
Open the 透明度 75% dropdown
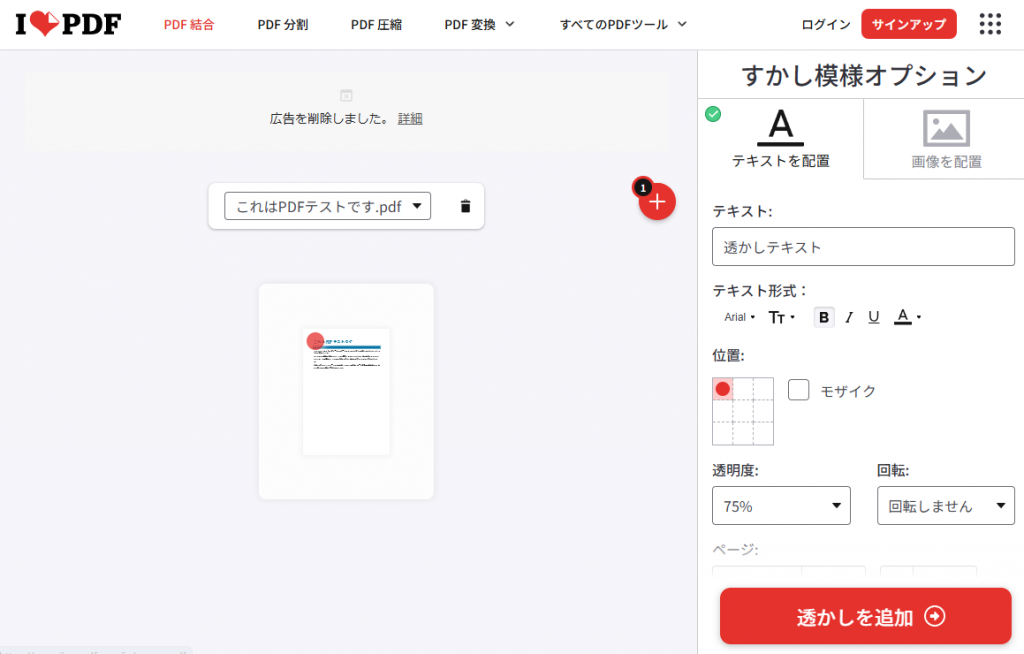(781, 506)
